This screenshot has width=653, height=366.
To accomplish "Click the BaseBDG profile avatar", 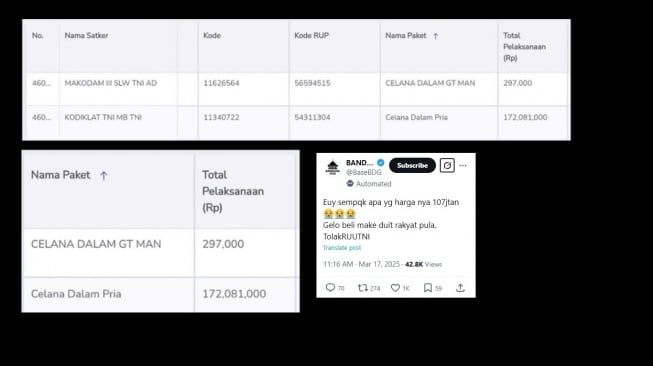I will [332, 167].
